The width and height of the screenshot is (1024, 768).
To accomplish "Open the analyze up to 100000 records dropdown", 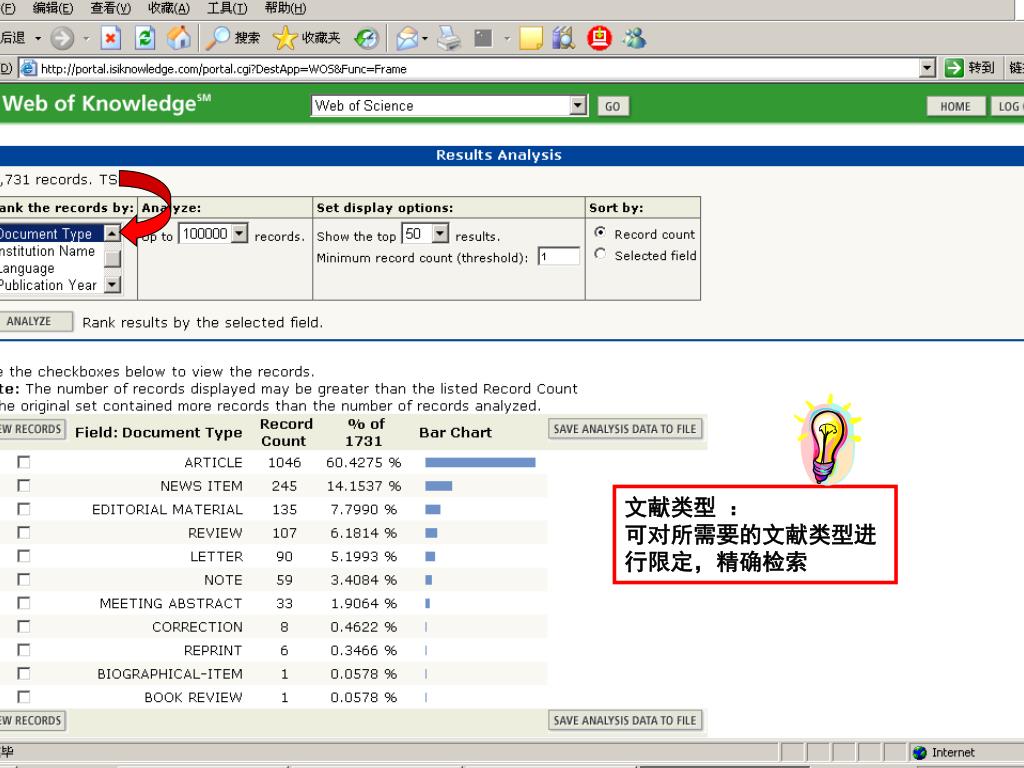I will (240, 233).
